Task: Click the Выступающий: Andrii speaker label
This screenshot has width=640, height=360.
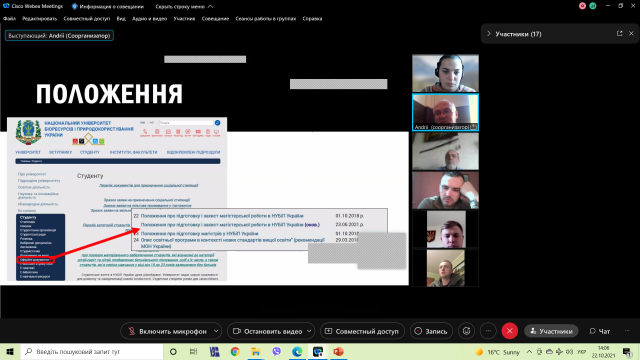Action: coord(59,36)
